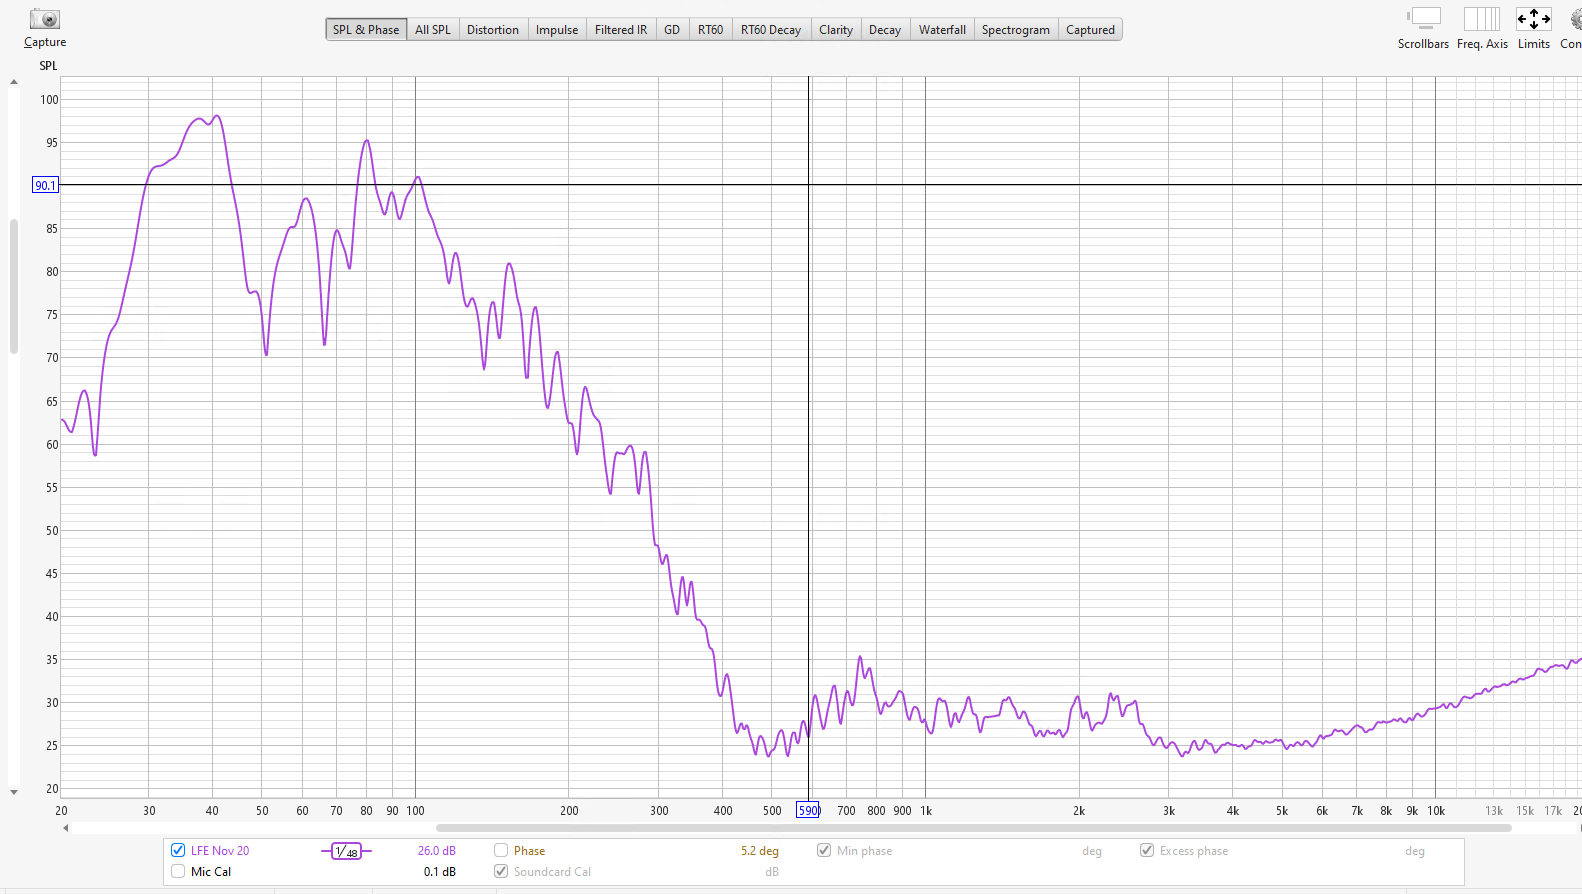
Task: Click the vertical scroll up arrow
Action: coord(14,82)
